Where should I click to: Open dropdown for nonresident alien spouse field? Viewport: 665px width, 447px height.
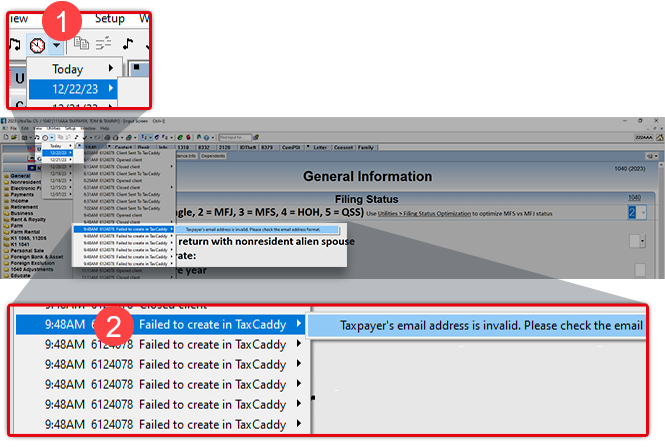pyautogui.click(x=643, y=241)
